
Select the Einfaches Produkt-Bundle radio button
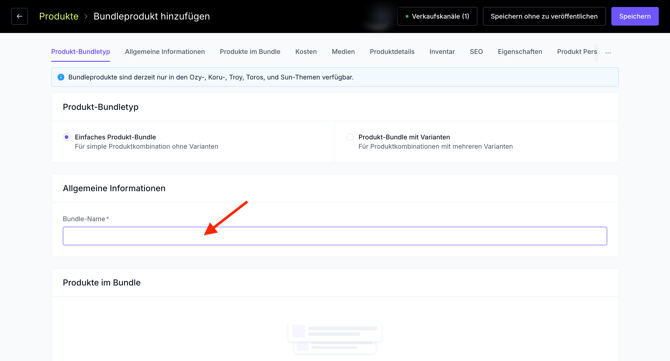[x=66, y=137]
